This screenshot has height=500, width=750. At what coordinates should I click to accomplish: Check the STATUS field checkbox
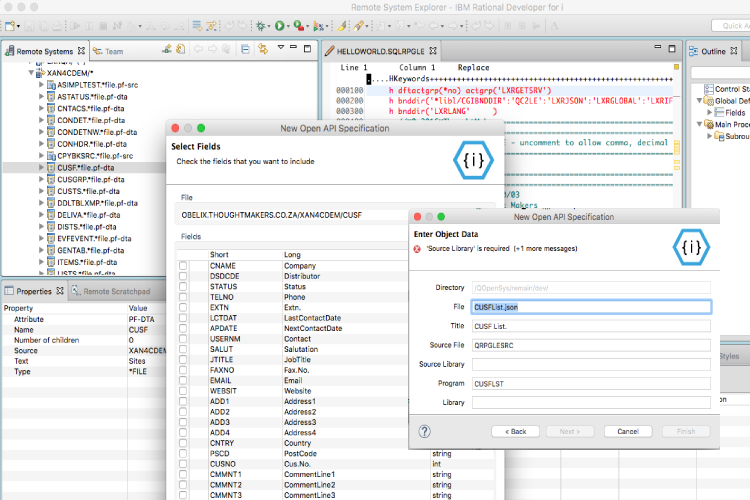[x=183, y=287]
